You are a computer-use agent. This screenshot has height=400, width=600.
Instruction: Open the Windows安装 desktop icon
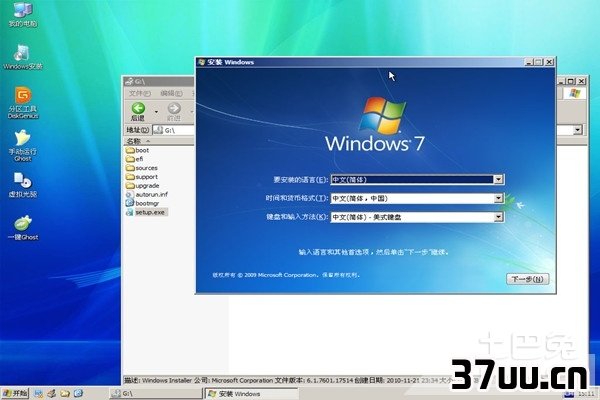(x=23, y=57)
